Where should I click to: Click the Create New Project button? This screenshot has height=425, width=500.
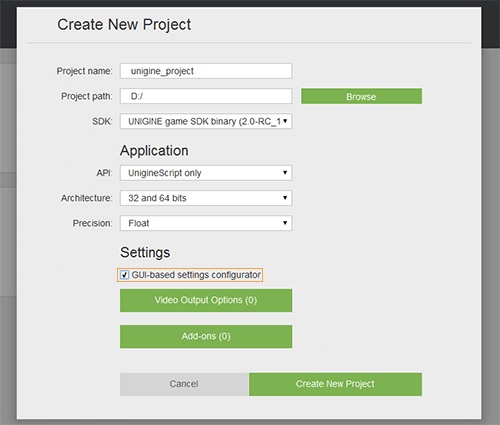click(x=335, y=384)
